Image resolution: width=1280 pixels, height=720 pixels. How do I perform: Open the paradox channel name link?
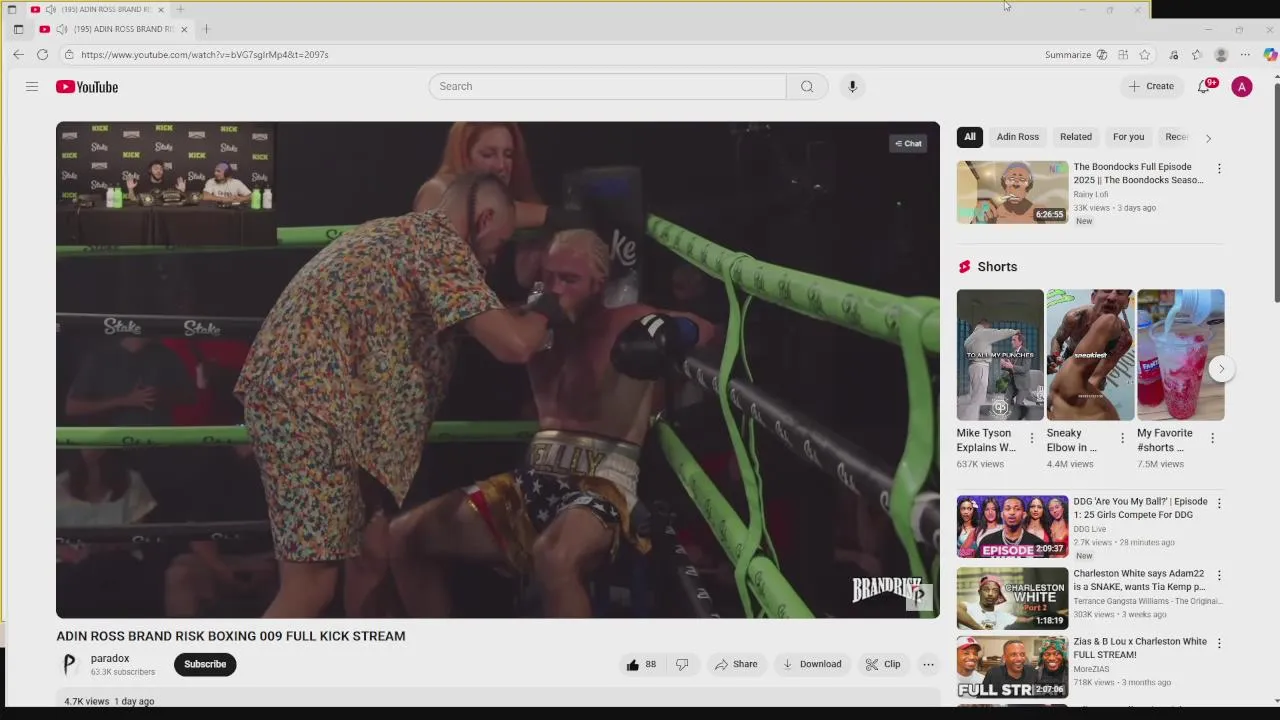pos(110,658)
